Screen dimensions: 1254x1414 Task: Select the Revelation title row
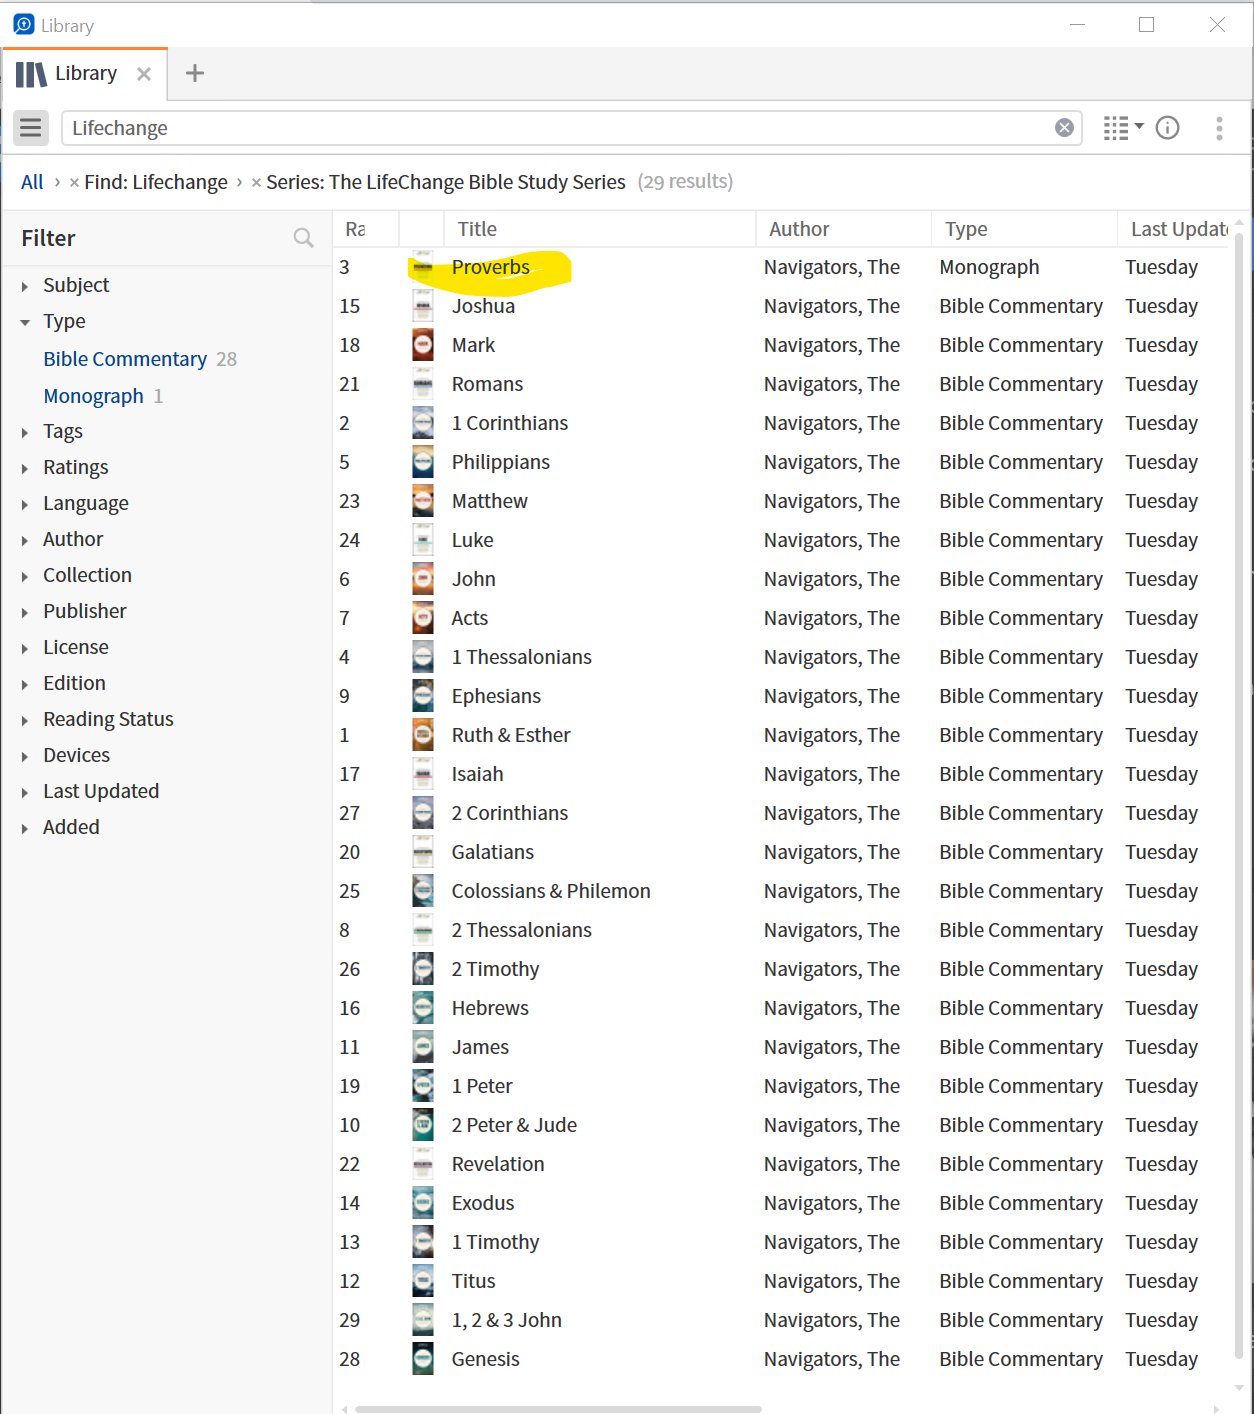tap(498, 1164)
